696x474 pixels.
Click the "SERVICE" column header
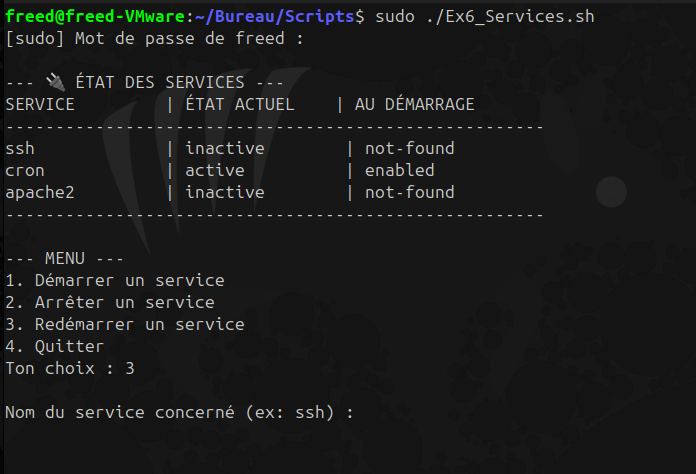coord(40,104)
